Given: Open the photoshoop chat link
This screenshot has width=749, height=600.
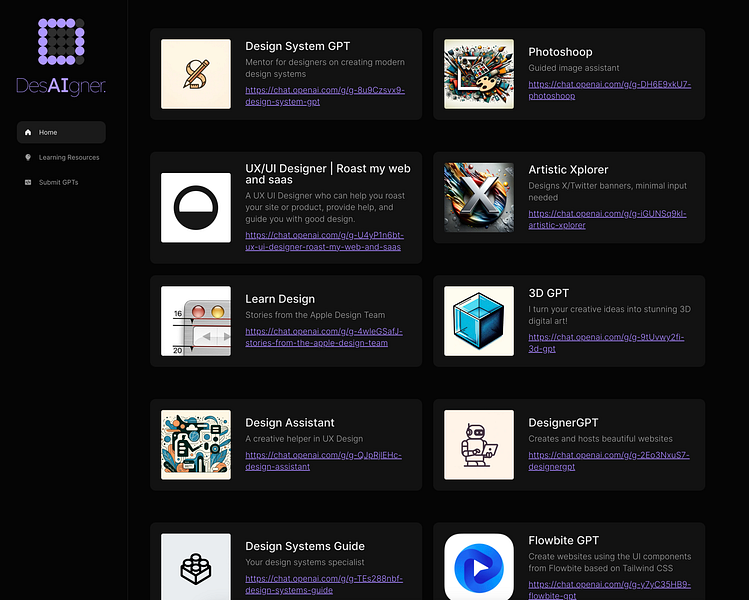Looking at the screenshot, I should click(610, 90).
